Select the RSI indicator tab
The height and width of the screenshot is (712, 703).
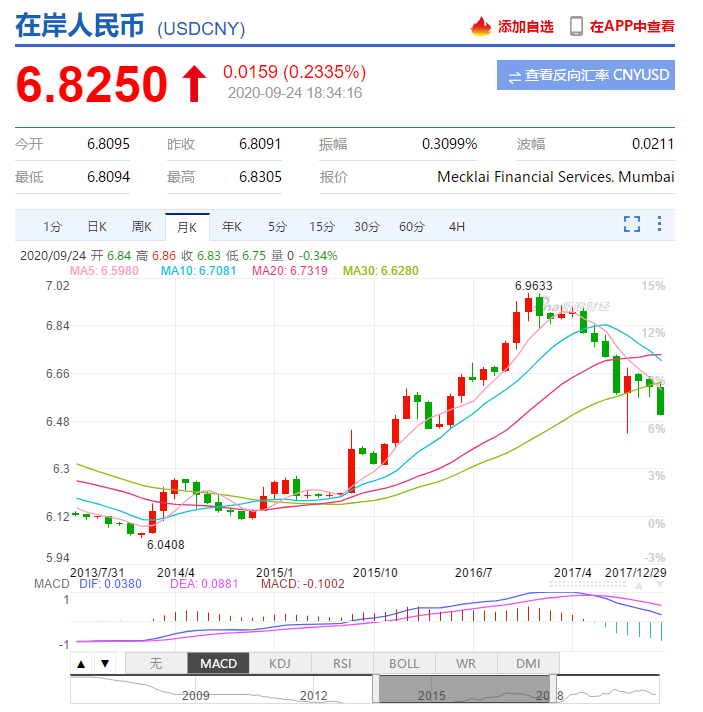(x=342, y=663)
